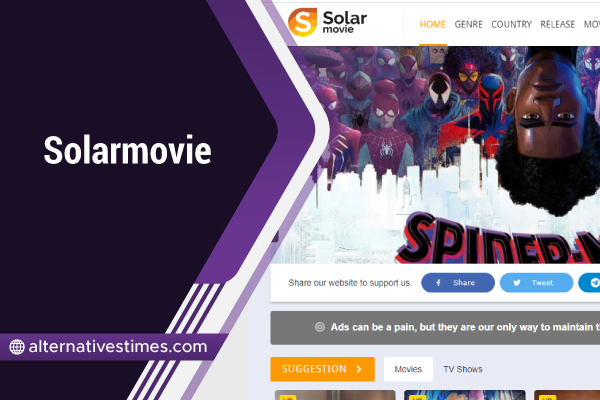Image resolution: width=600 pixels, height=400 pixels.
Task: Switch to the Movies tab
Action: click(x=408, y=369)
